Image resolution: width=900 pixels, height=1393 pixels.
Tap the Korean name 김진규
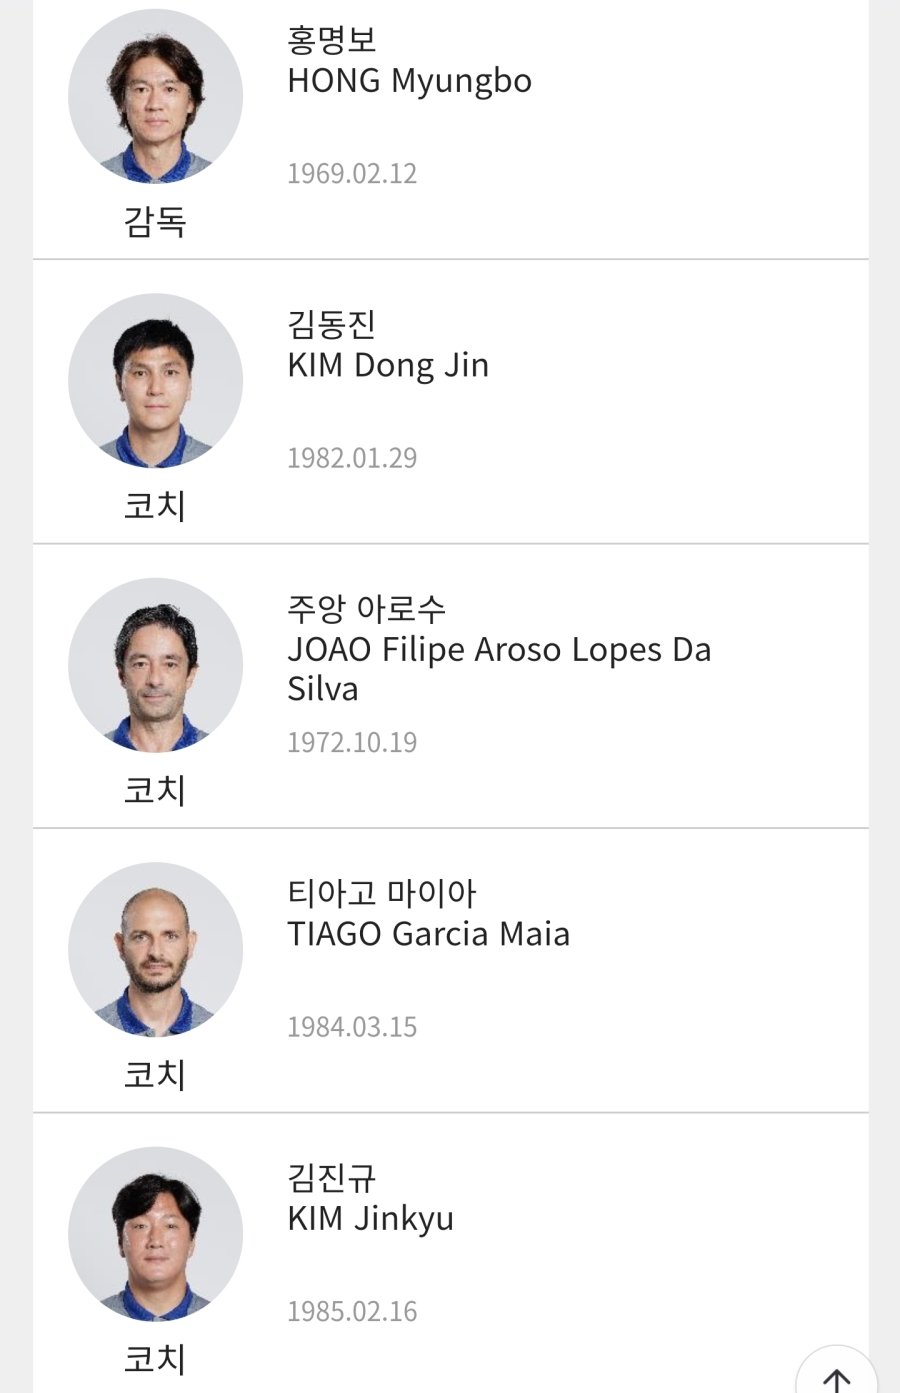tap(331, 1177)
